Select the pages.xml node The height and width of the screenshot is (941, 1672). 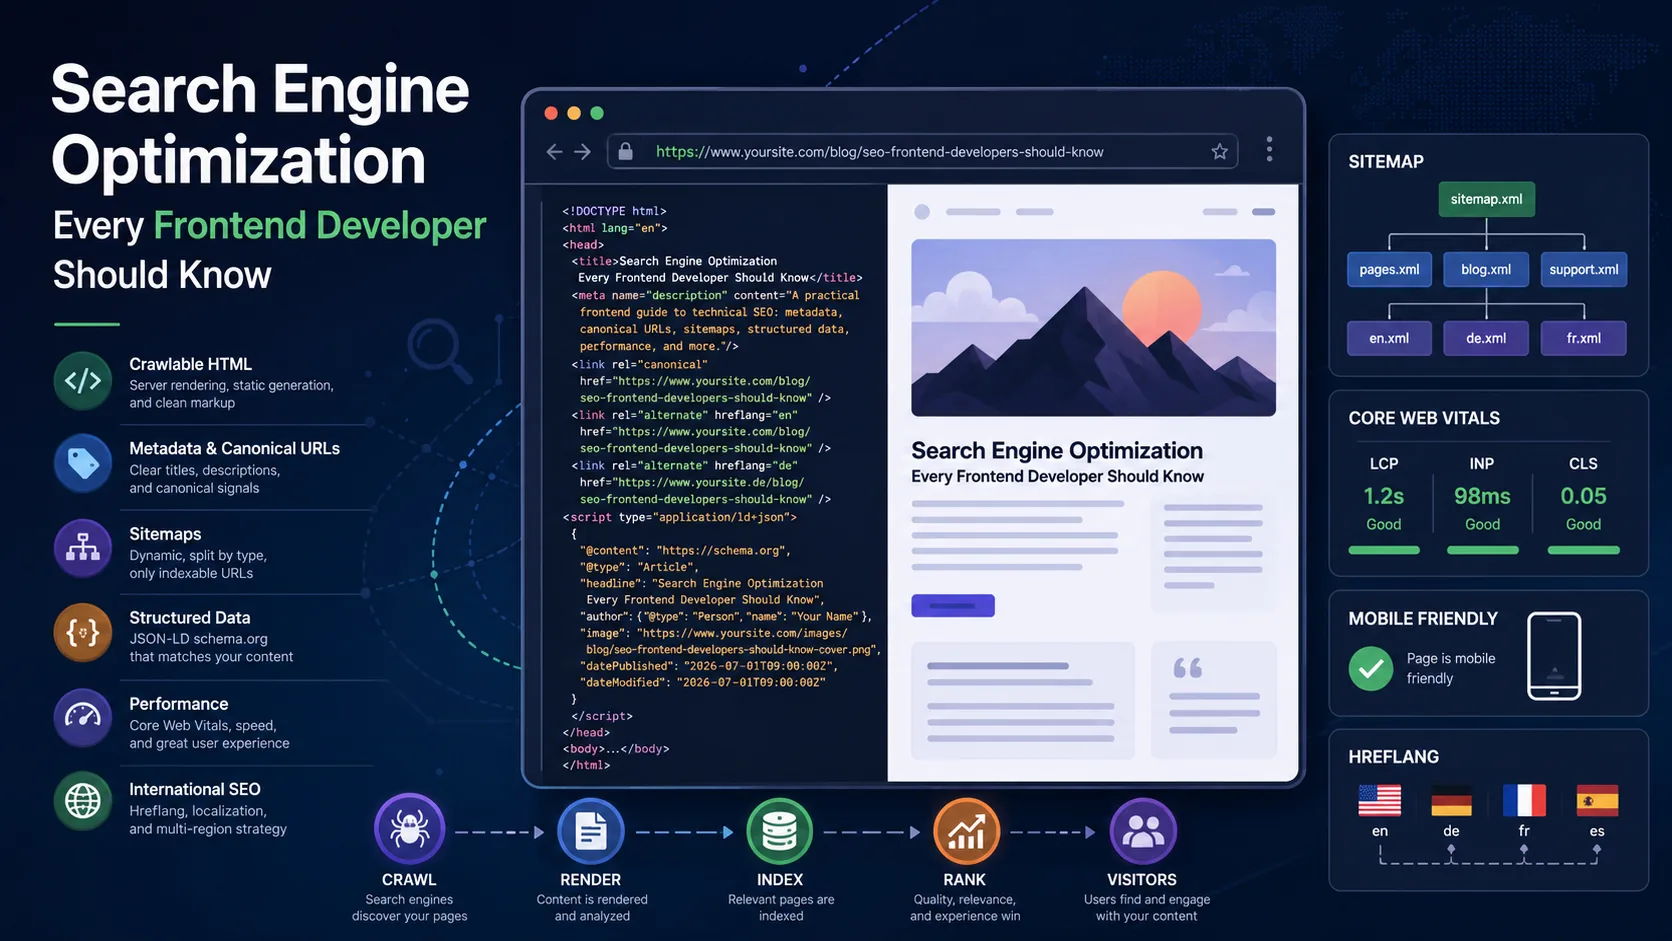(1389, 269)
